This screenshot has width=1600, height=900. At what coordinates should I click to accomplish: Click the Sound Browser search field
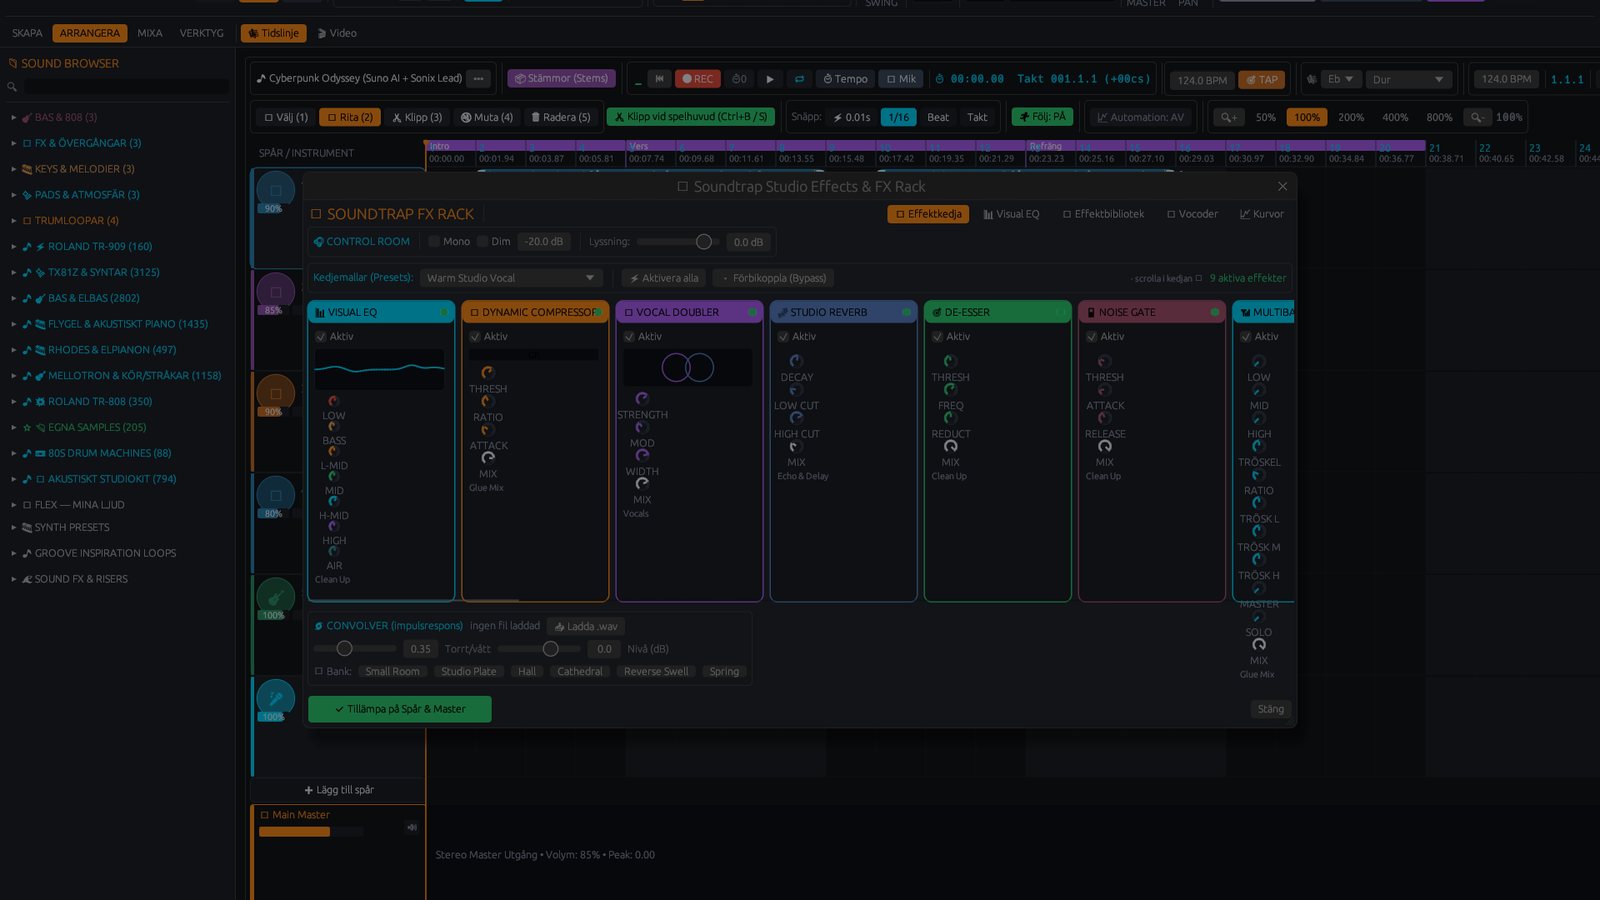click(x=127, y=87)
